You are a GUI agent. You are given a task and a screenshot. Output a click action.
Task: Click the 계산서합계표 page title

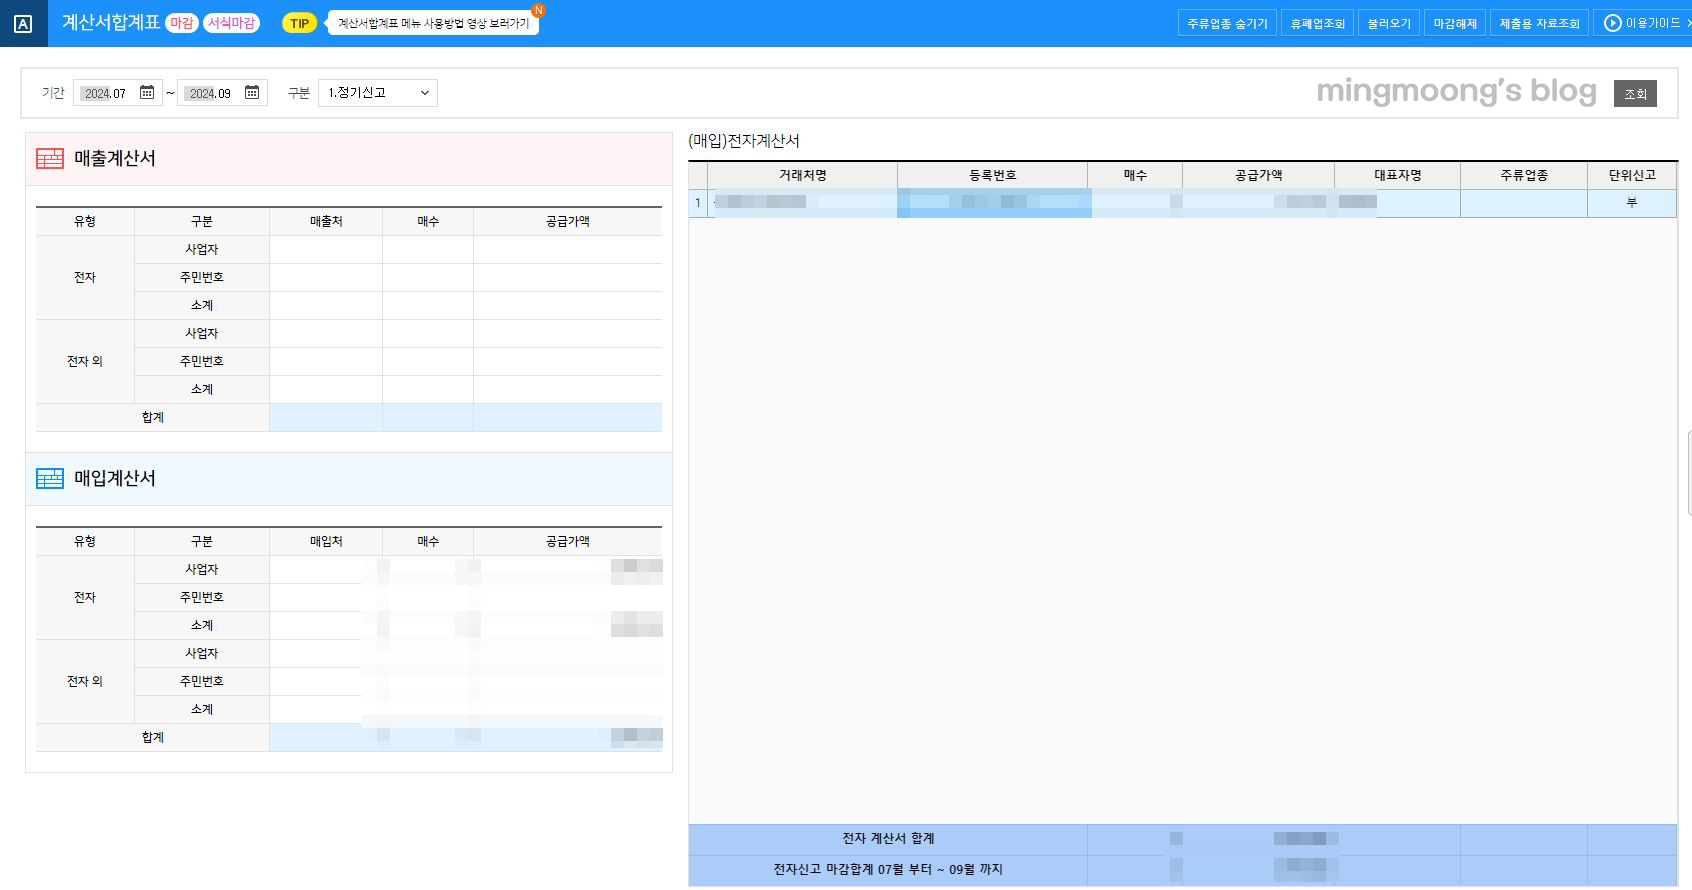pos(111,22)
